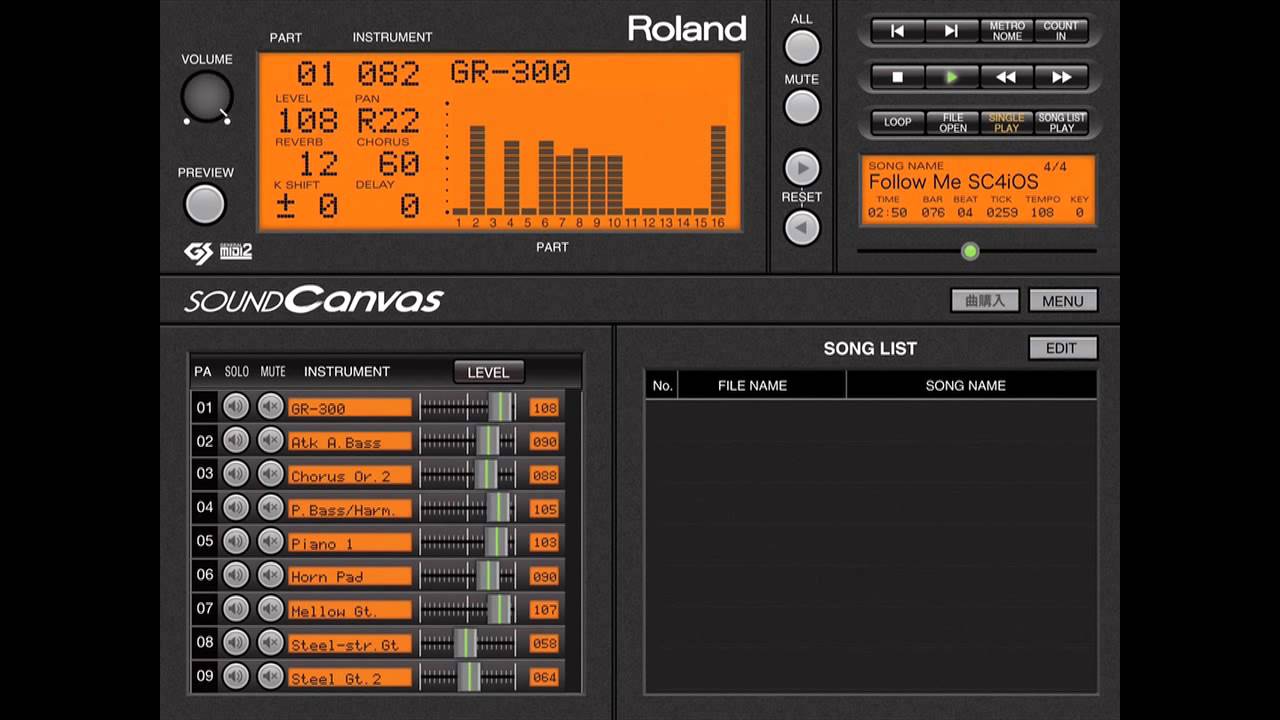1280x720 pixels.
Task: Solo part 03 Chorus Or.2
Action: click(236, 474)
